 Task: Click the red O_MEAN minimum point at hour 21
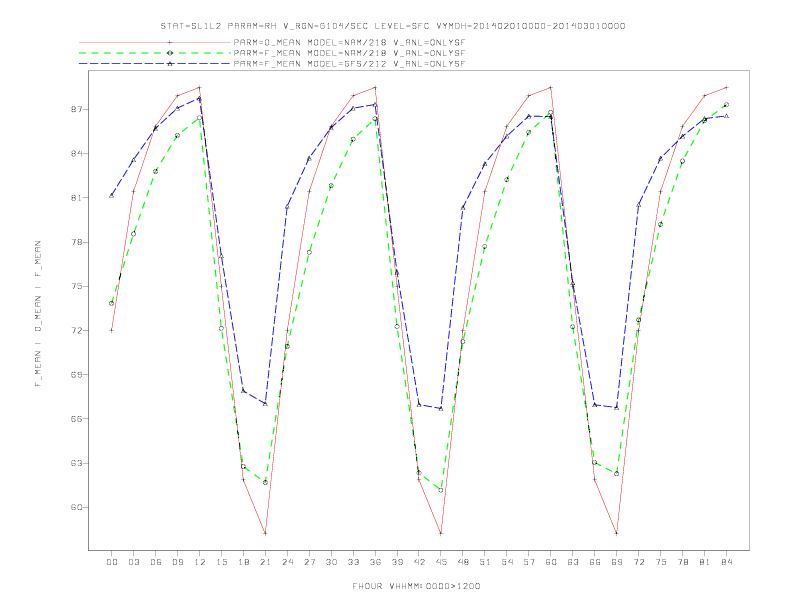click(x=265, y=533)
